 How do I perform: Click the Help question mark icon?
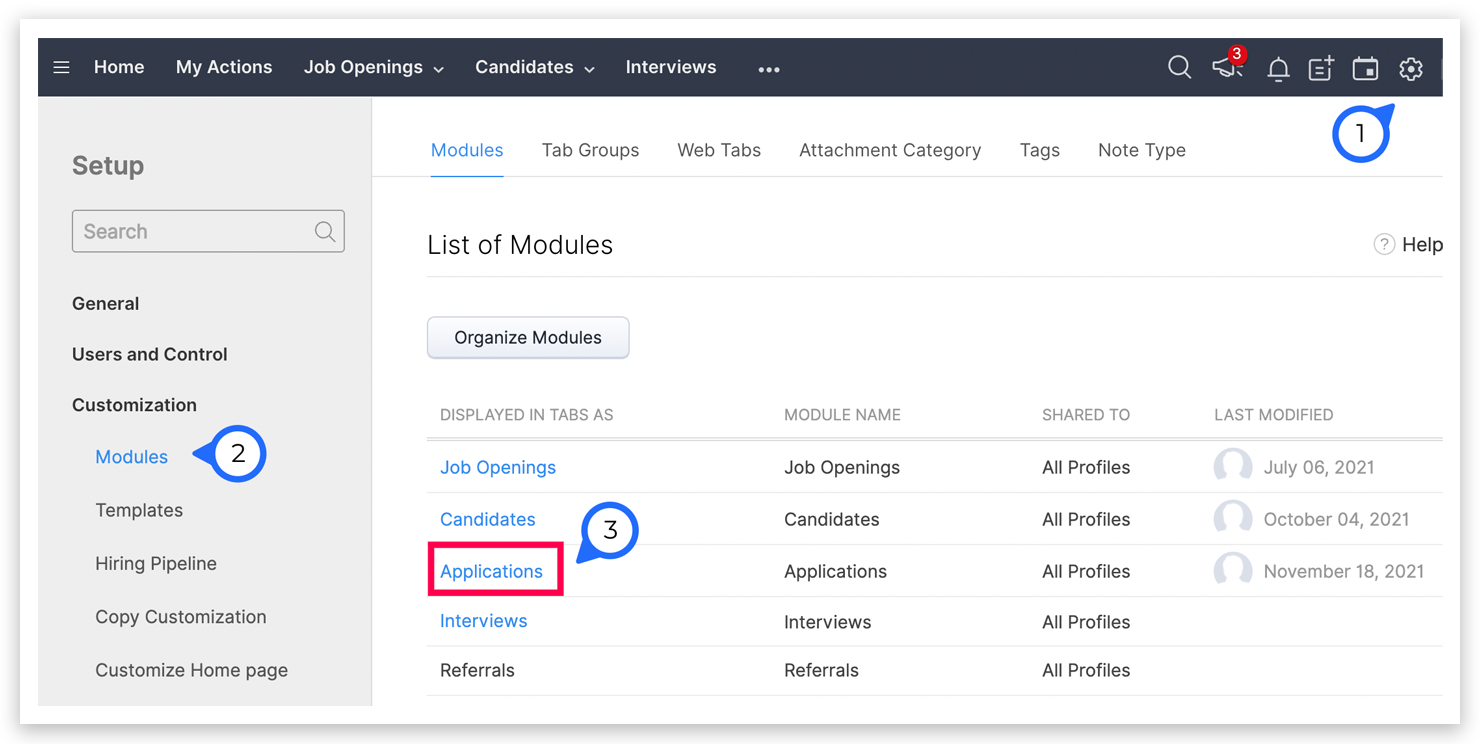tap(1384, 245)
